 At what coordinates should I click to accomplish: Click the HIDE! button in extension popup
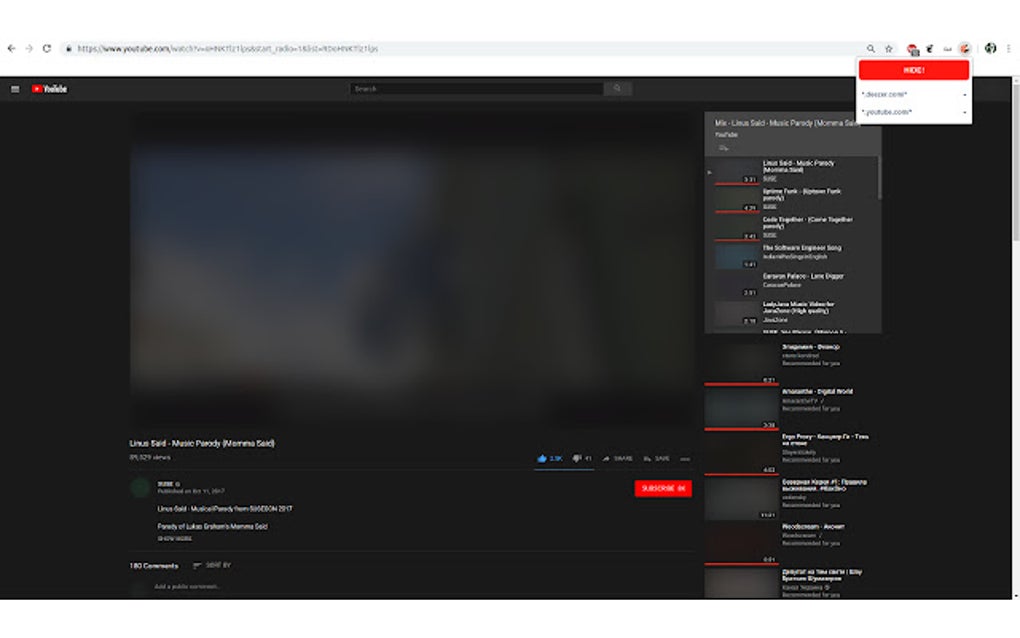click(914, 70)
